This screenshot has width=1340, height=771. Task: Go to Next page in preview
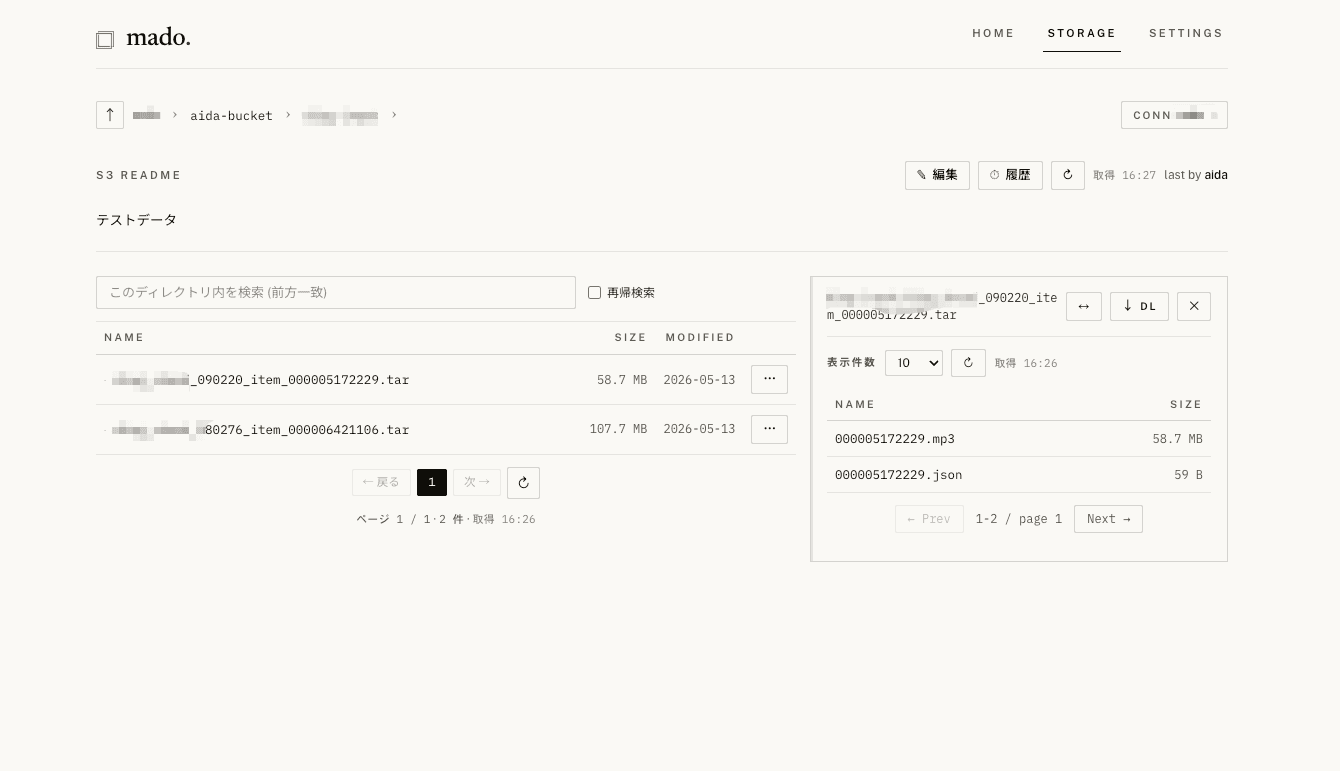(1108, 519)
